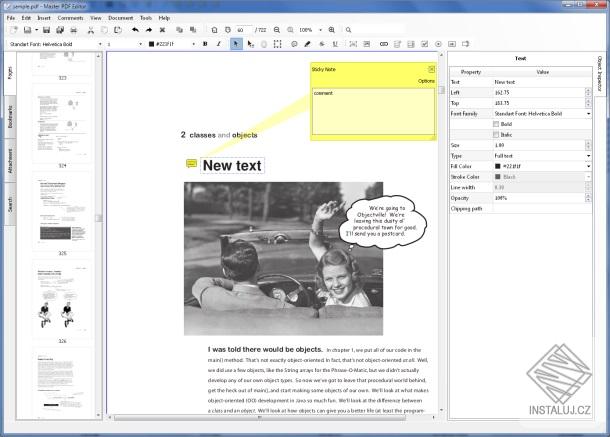Screen dimensions: 610x437
Task: Open the Comments menu
Action: coord(70,18)
